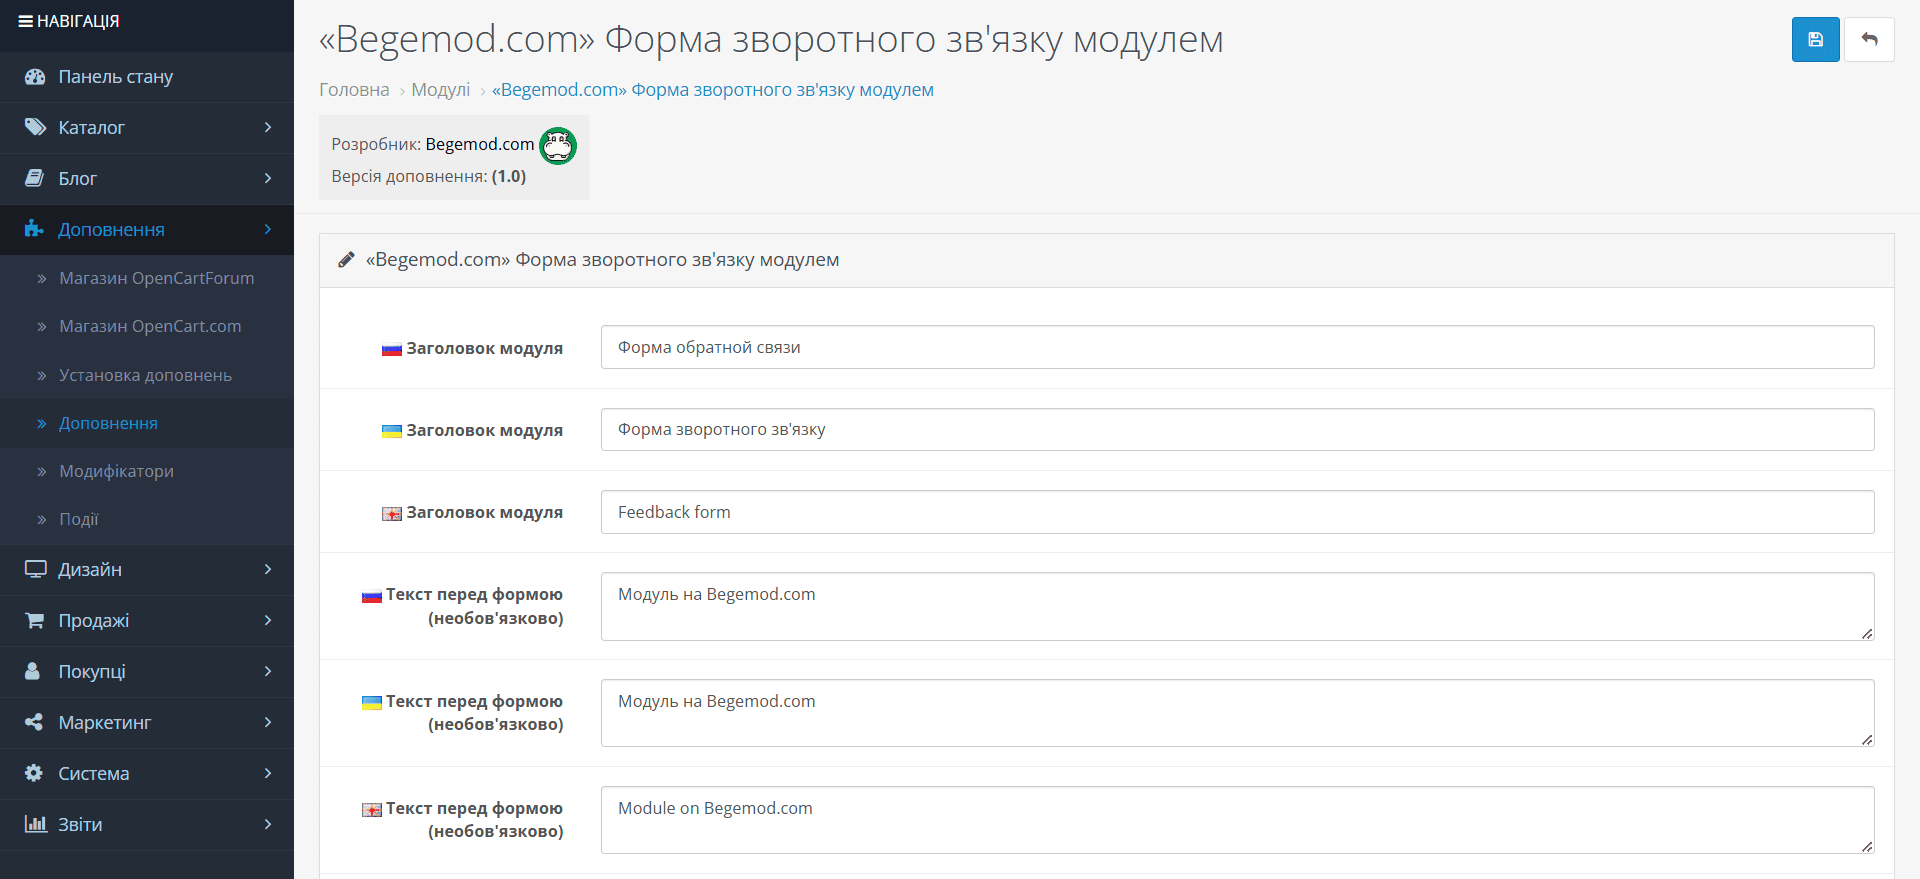Toggle the navigation hamburger icon
The height and width of the screenshot is (879, 1920).
[26, 21]
